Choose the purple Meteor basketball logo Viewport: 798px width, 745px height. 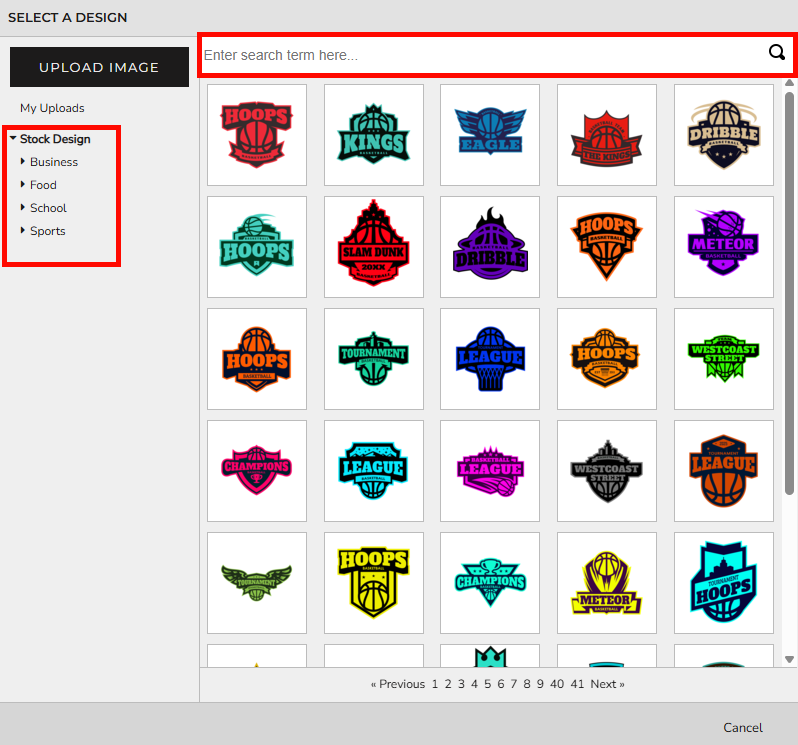[723, 246]
